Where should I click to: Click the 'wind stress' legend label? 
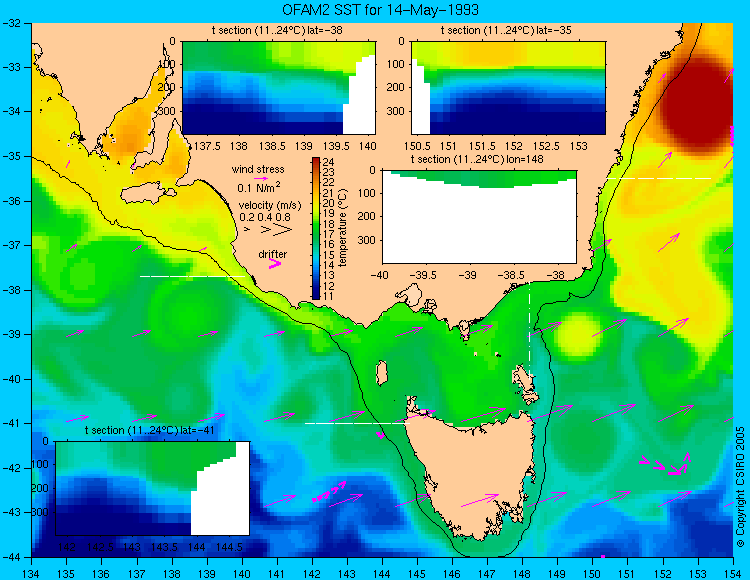point(258,169)
